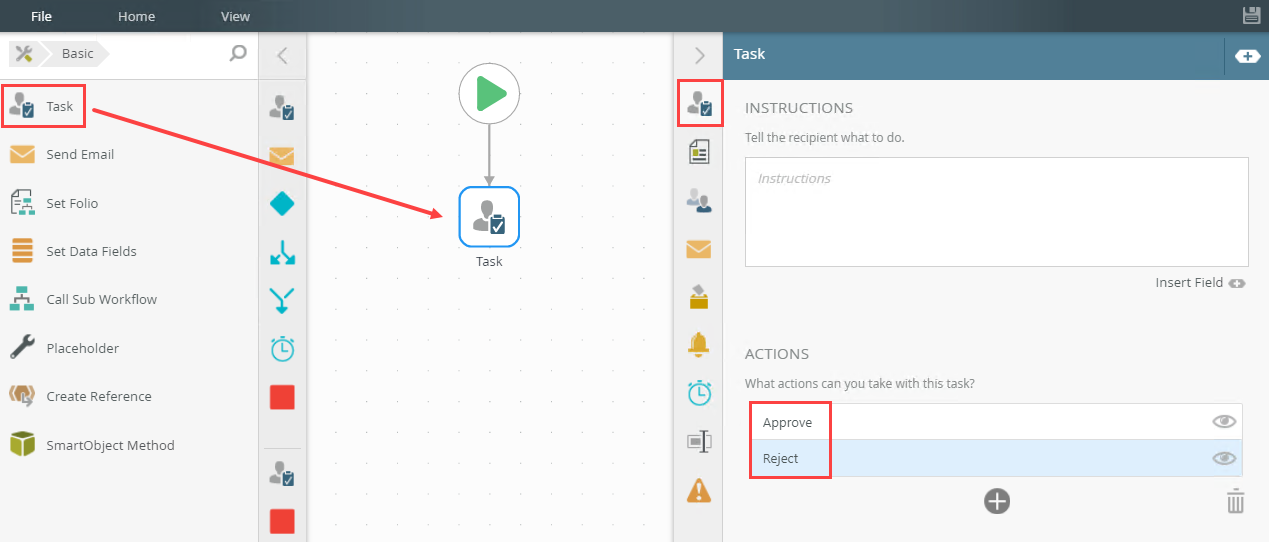Viewport: 1269px width, 542px height.
Task: Click the timer clock icon in strip
Action: (x=282, y=349)
